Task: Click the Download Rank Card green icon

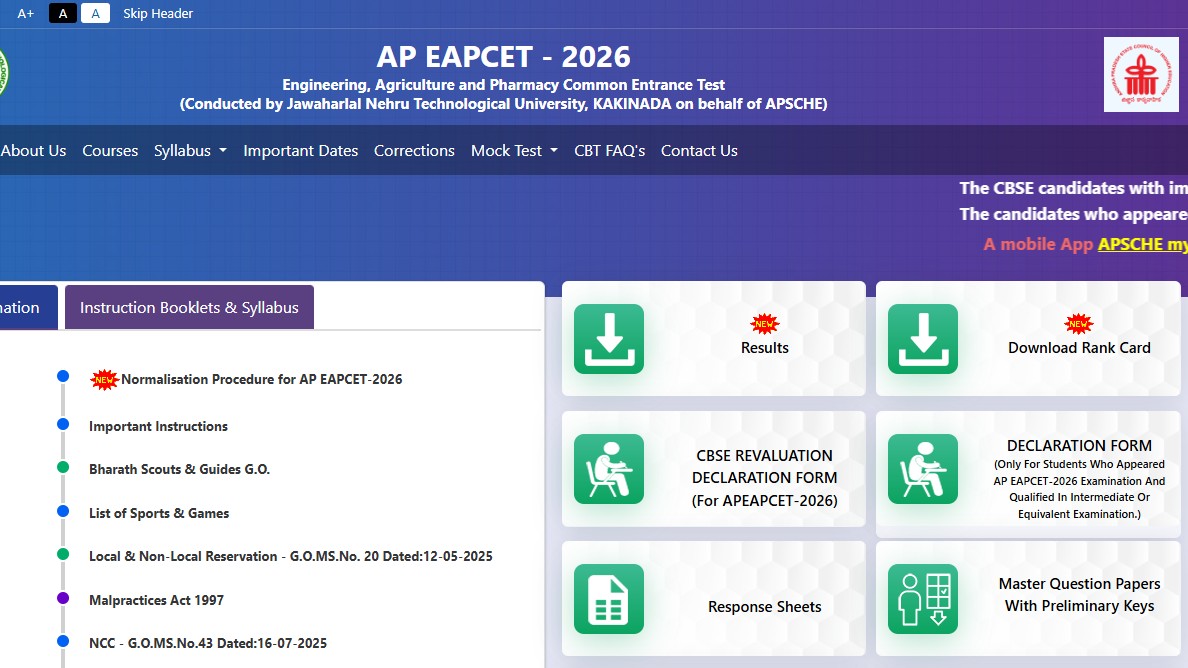Action: (922, 339)
